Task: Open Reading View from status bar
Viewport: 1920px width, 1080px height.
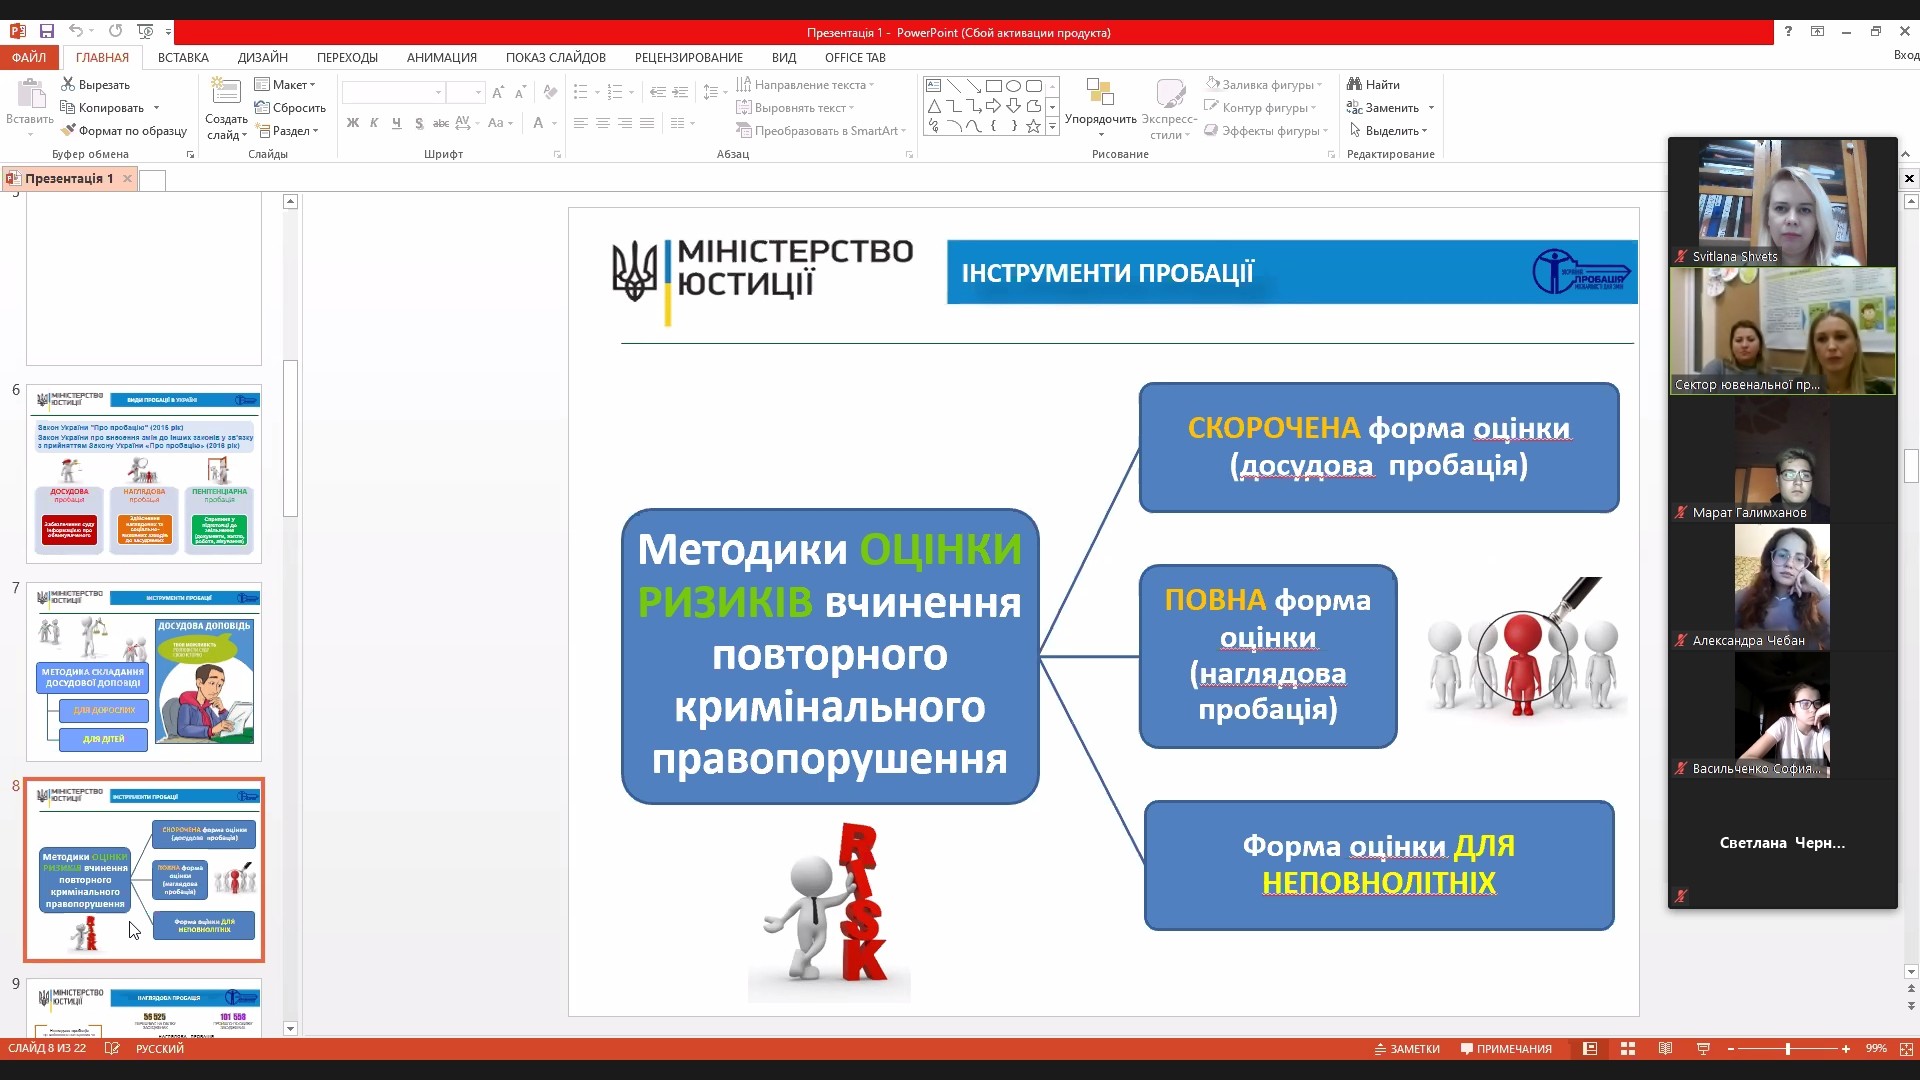Action: 1665,1049
